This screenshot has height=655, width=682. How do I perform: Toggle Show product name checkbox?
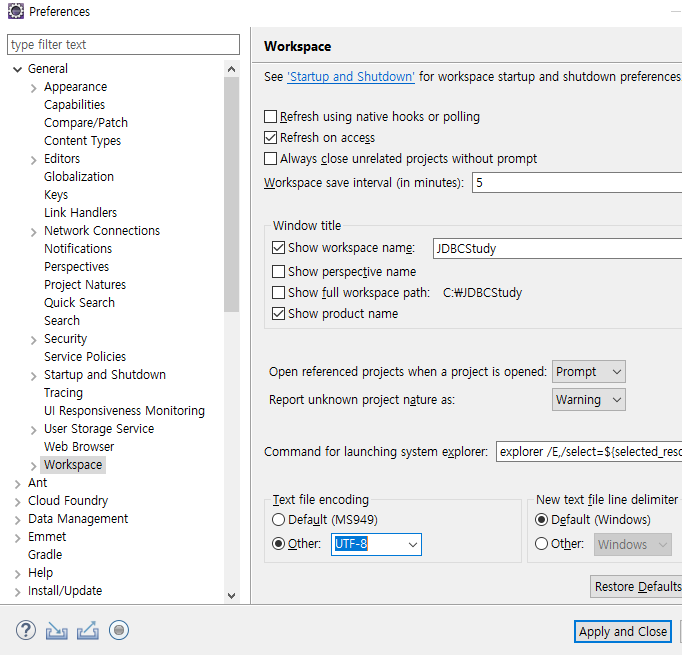tap(278, 313)
